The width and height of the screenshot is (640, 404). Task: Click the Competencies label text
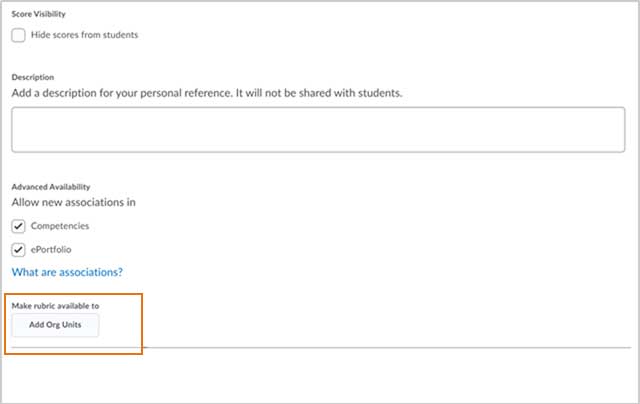60,226
